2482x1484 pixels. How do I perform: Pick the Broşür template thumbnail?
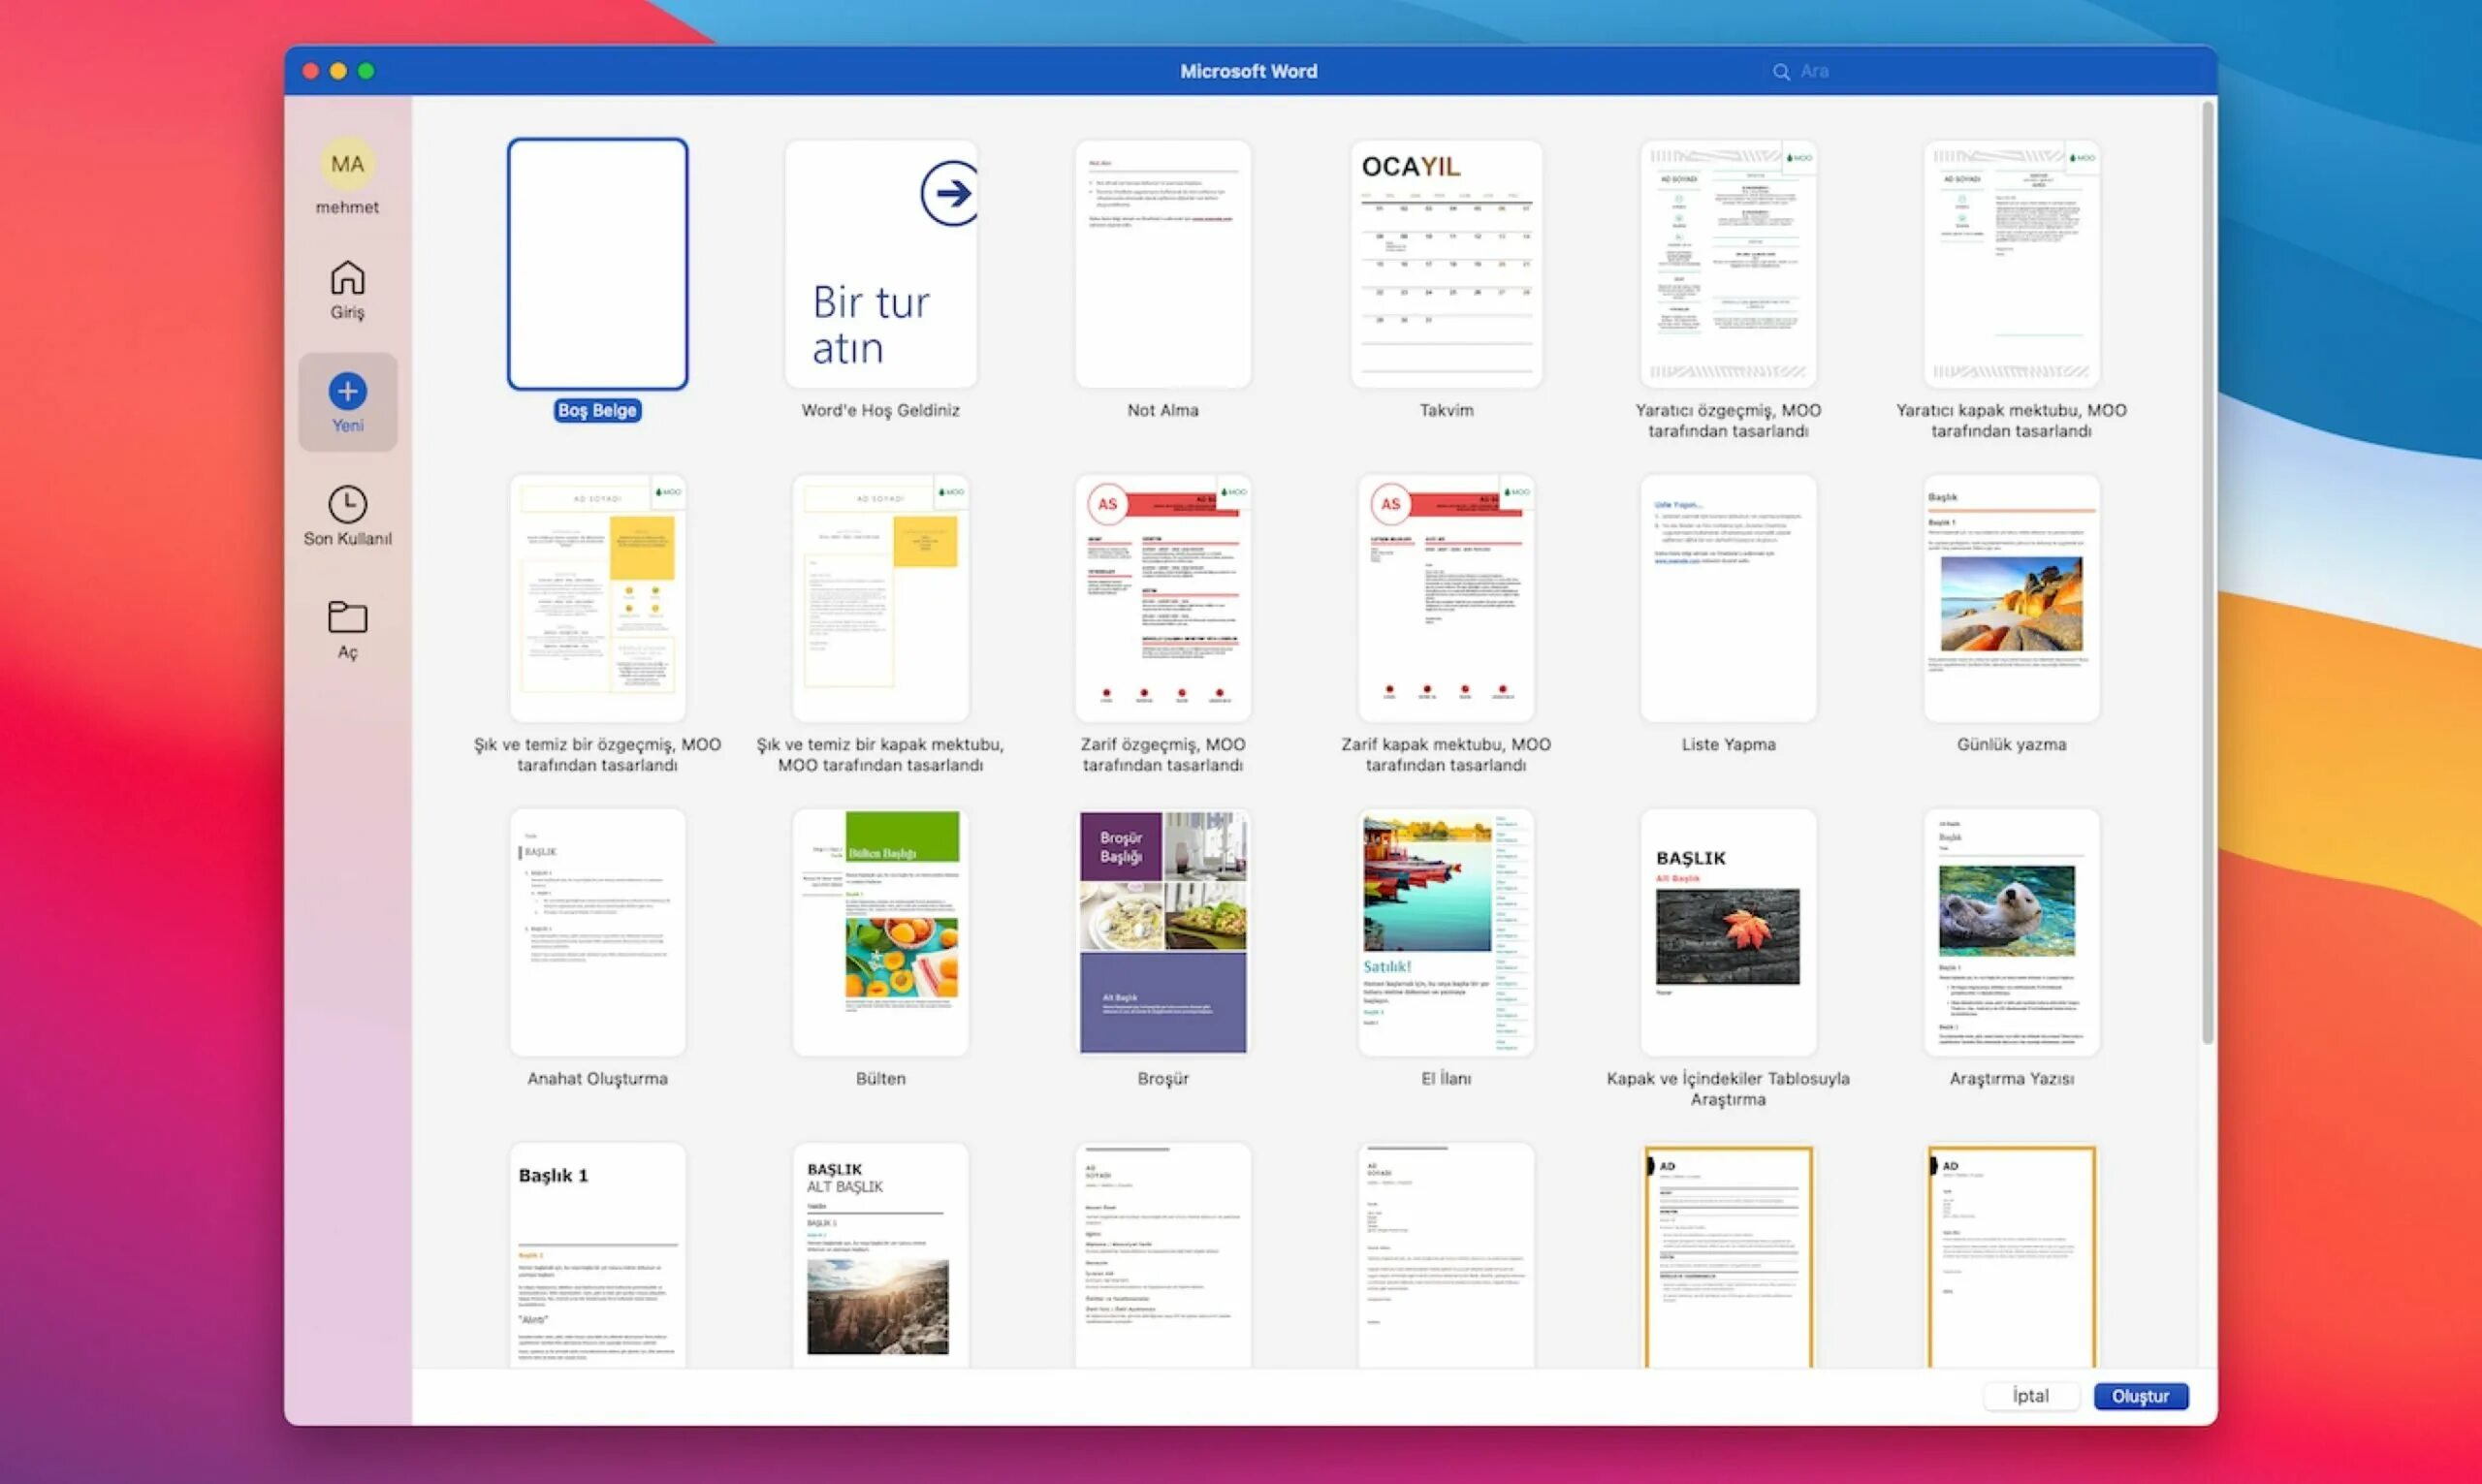tap(1162, 931)
